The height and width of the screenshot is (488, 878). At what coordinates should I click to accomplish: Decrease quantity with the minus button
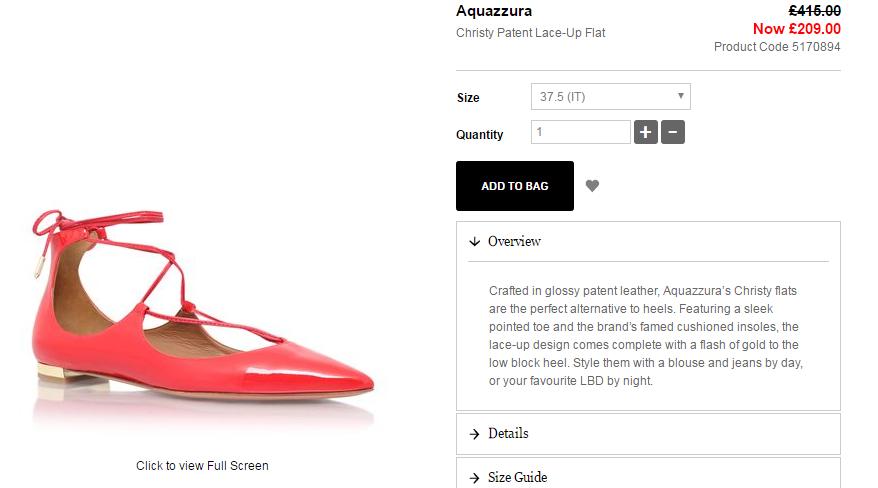coord(673,132)
